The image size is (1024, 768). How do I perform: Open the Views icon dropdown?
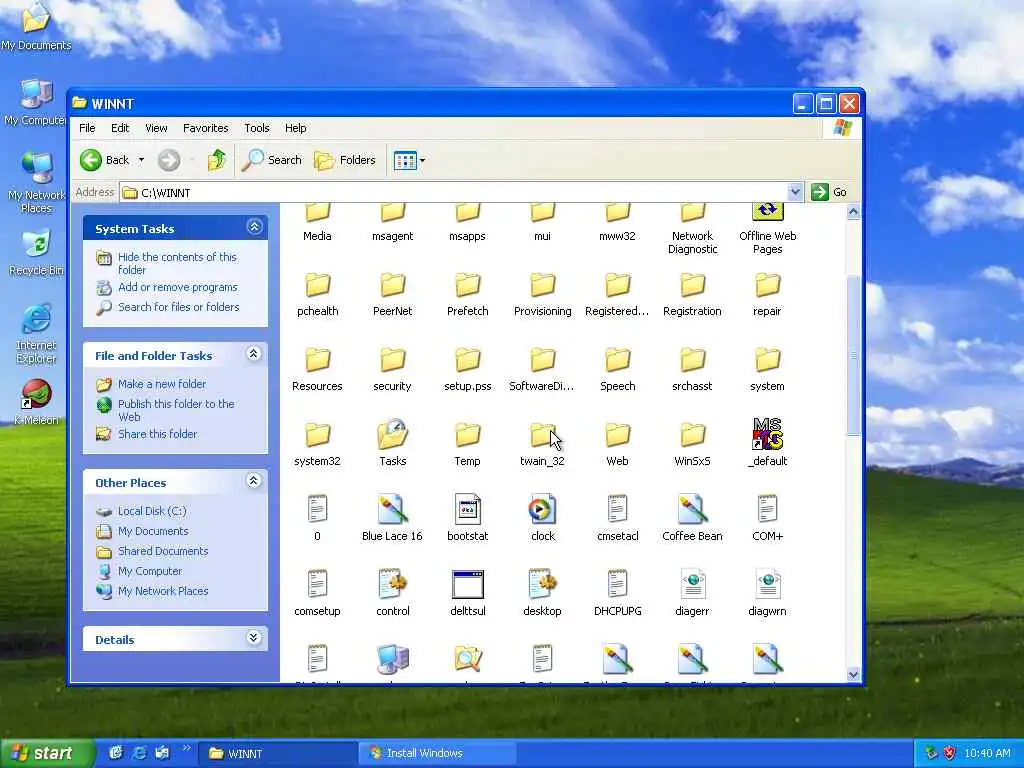pos(409,160)
